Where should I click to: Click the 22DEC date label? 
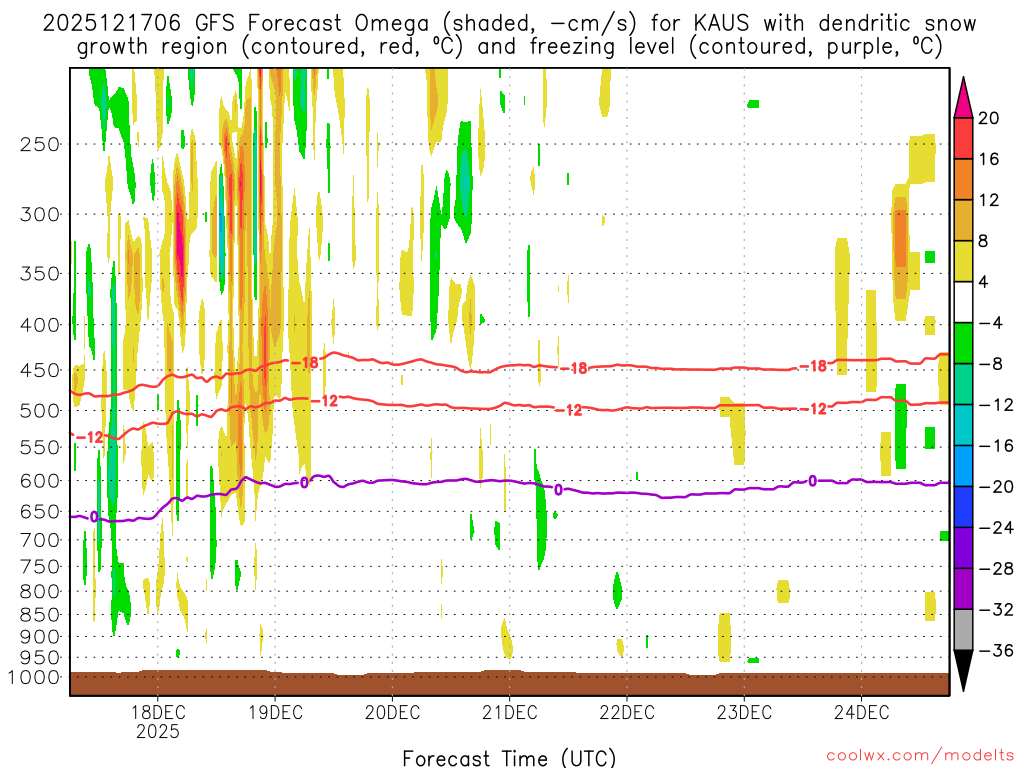click(x=626, y=712)
